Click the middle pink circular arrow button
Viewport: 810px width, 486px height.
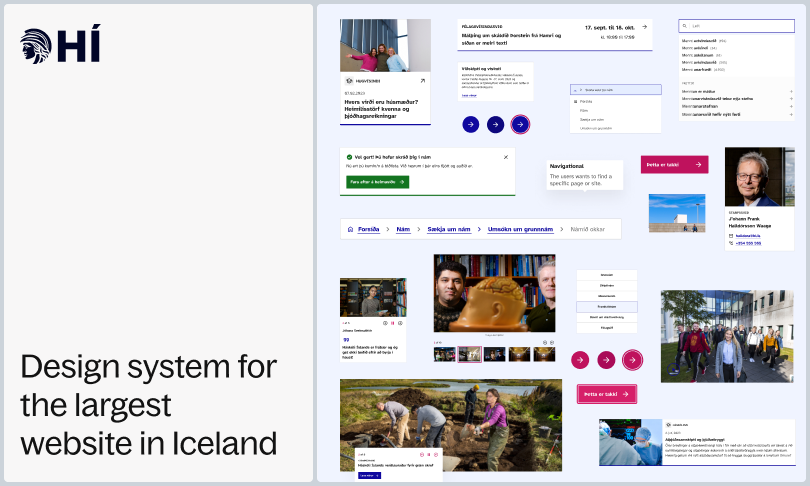(x=606, y=360)
